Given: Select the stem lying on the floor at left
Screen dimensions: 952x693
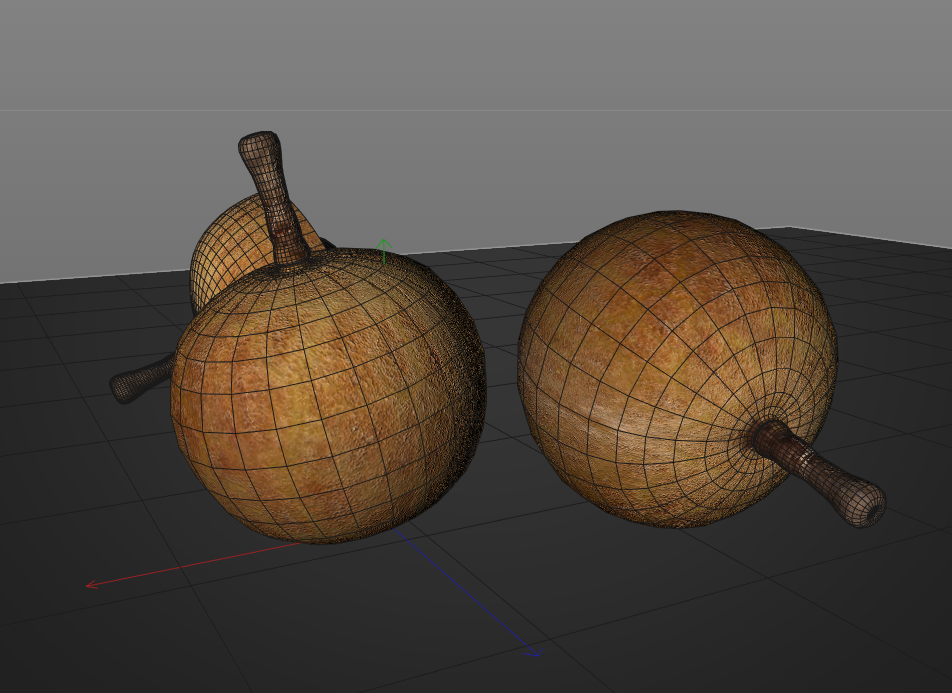Looking at the screenshot, I should [x=141, y=380].
